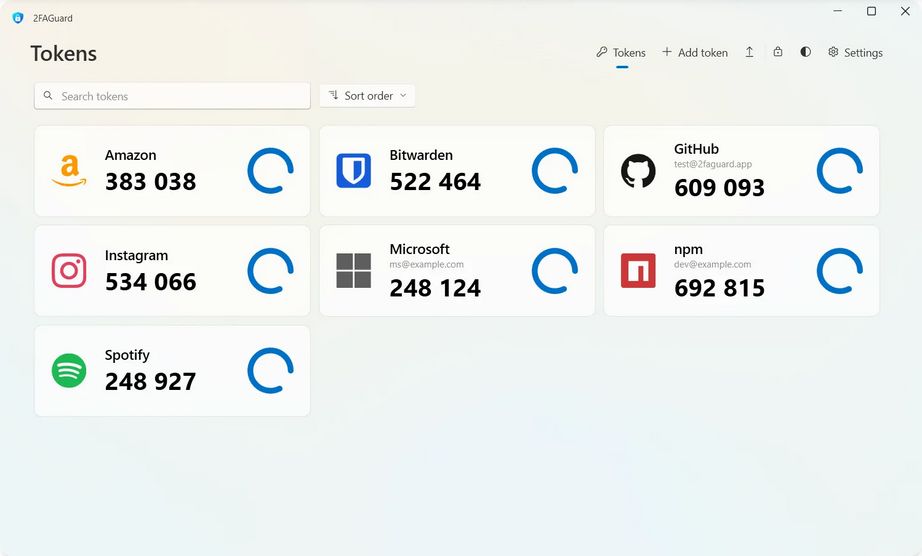The image size is (922, 556).
Task: Open the Add token page
Action: point(695,53)
